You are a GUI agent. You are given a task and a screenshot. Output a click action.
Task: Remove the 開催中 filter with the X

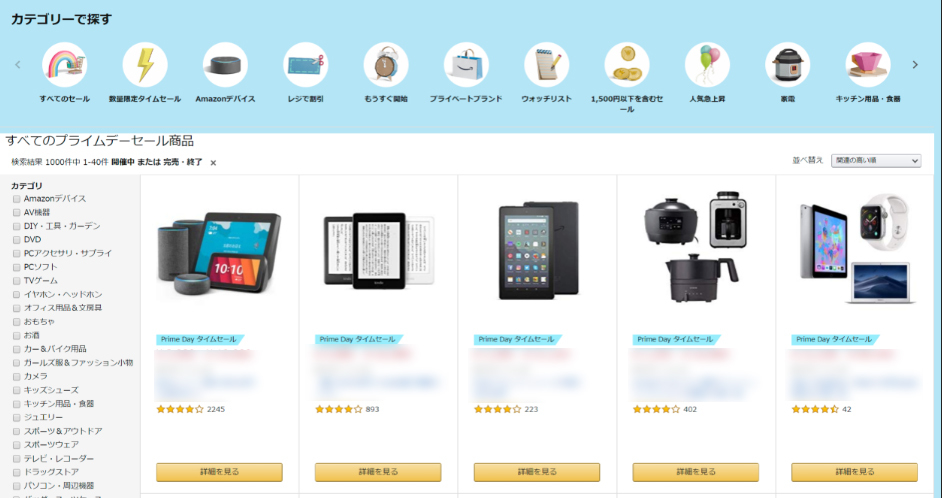tap(213, 163)
